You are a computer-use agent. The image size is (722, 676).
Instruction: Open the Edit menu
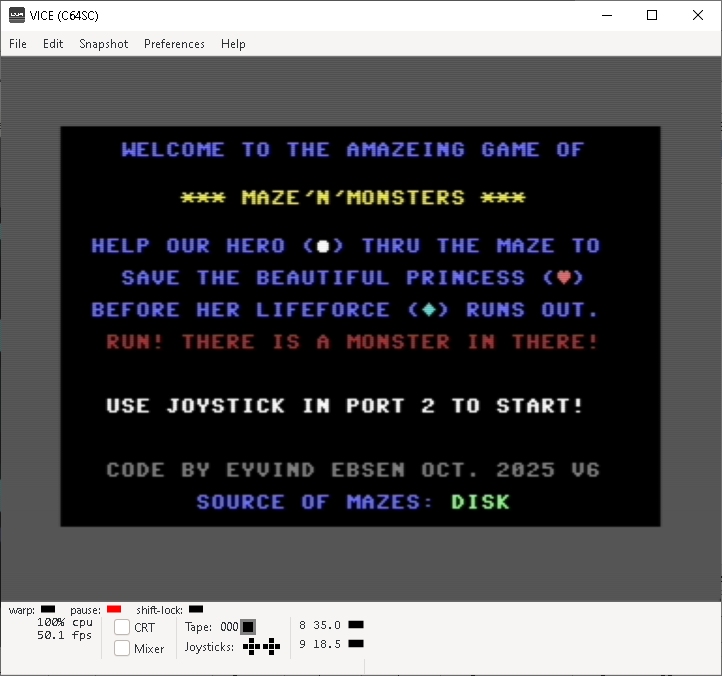[x=53, y=44]
